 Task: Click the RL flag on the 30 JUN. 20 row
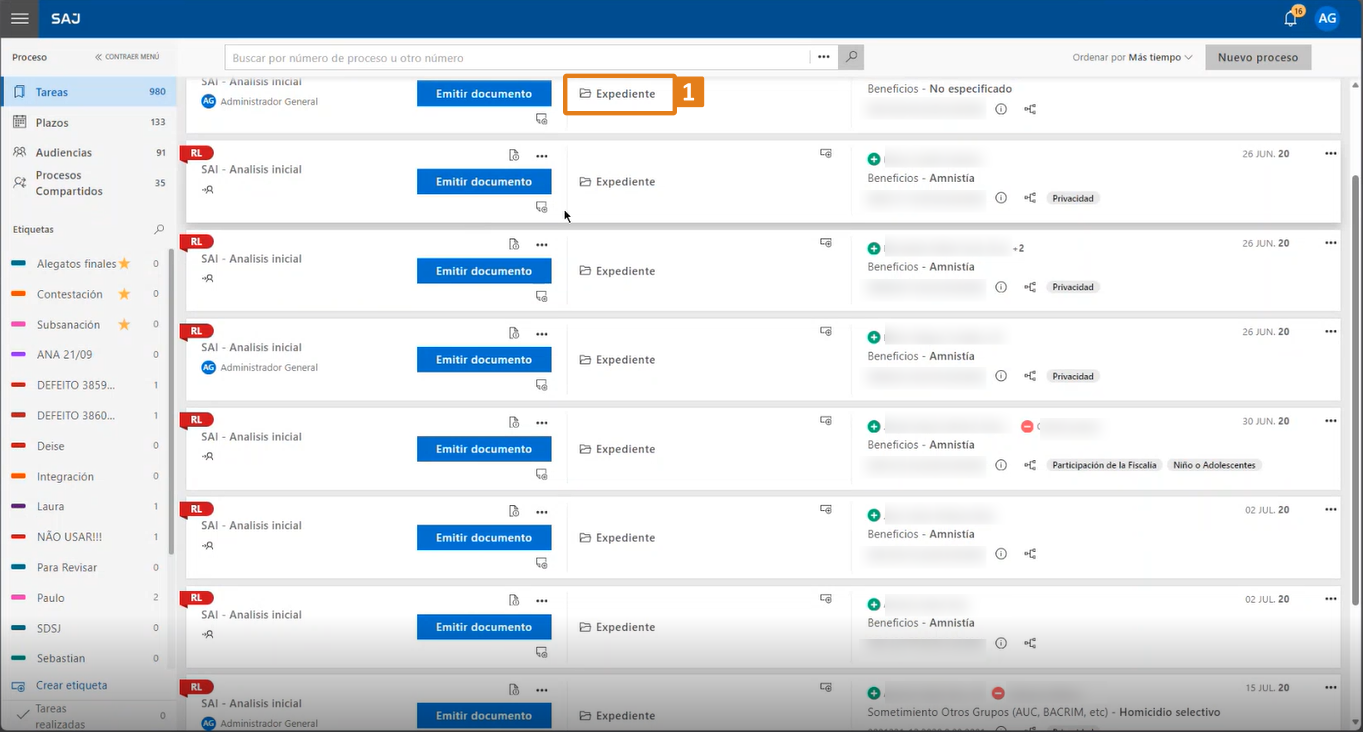point(196,420)
